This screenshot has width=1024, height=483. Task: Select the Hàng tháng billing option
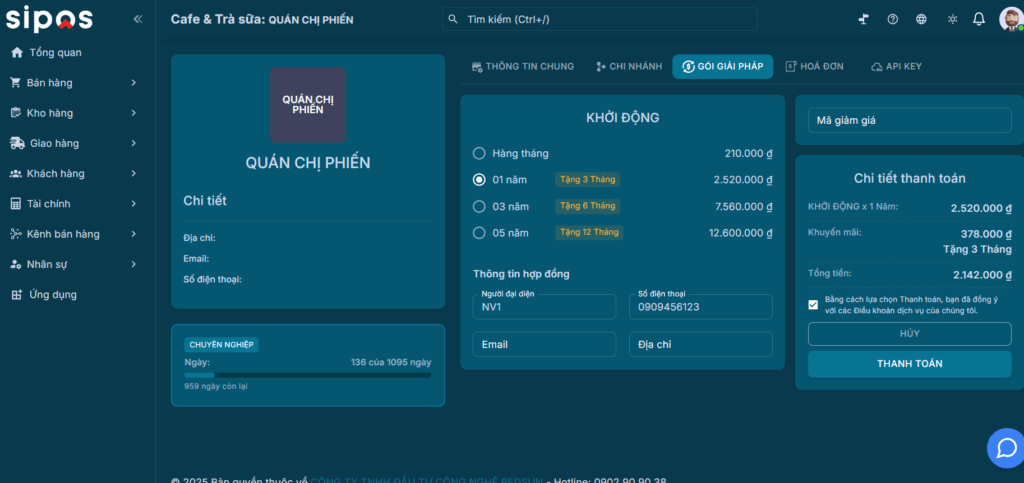click(479, 153)
